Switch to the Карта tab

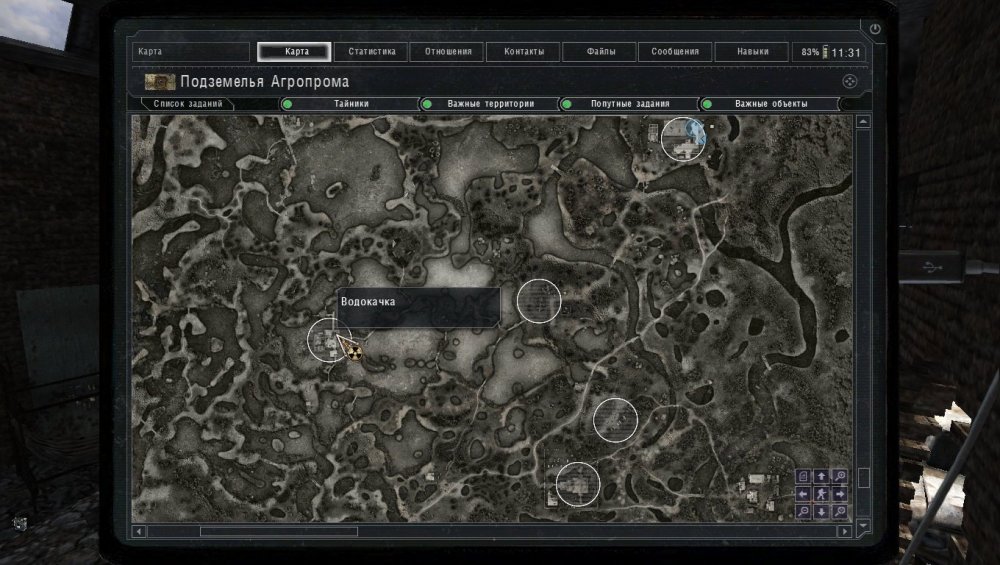pyautogui.click(x=294, y=52)
